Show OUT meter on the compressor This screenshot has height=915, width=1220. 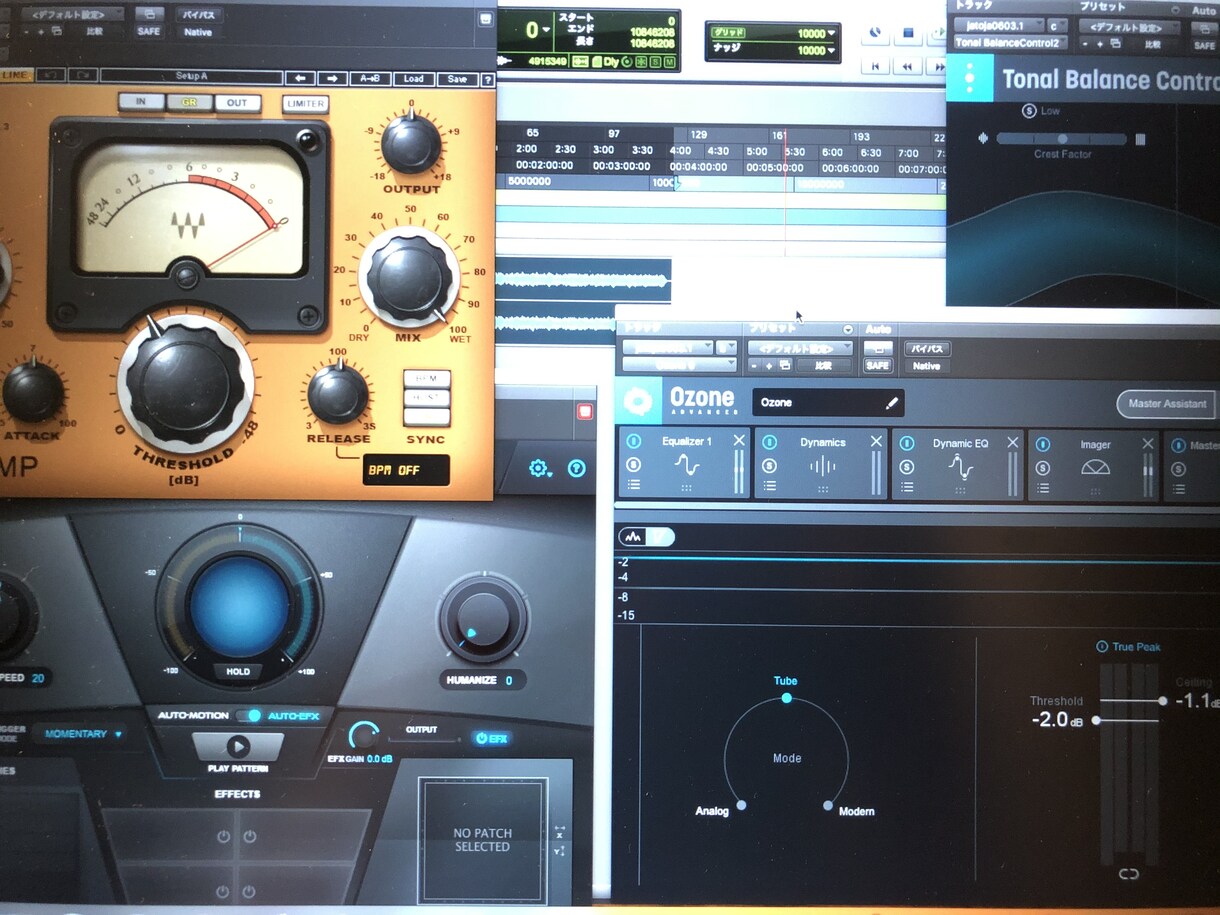point(237,102)
